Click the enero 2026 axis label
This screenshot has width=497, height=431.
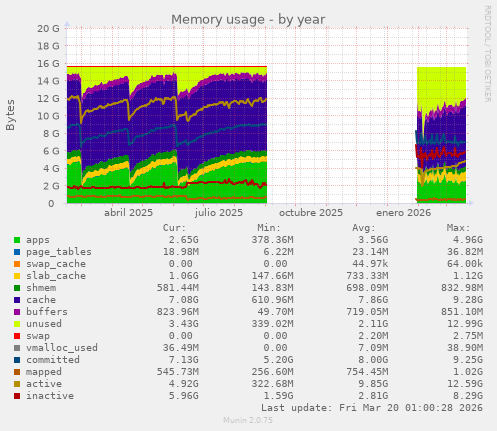tap(403, 213)
